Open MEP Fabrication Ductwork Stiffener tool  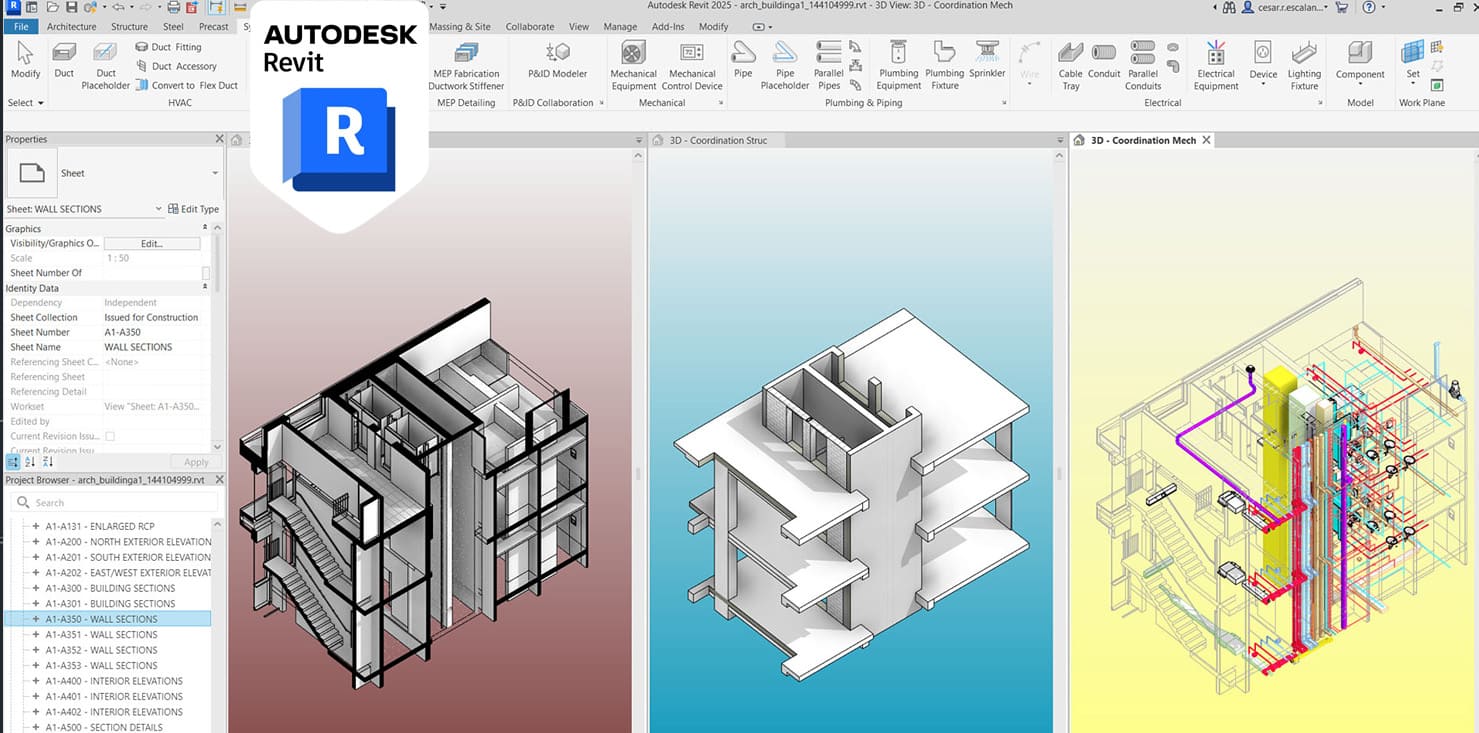tap(466, 66)
